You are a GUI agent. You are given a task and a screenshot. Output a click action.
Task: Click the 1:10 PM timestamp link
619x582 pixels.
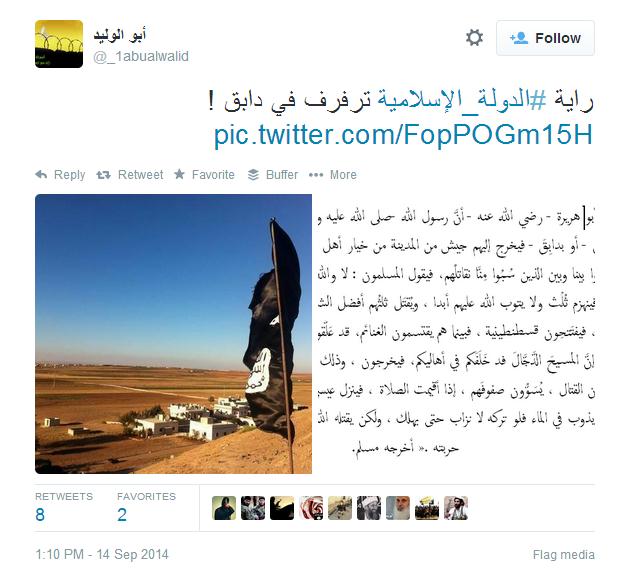pos(102,554)
